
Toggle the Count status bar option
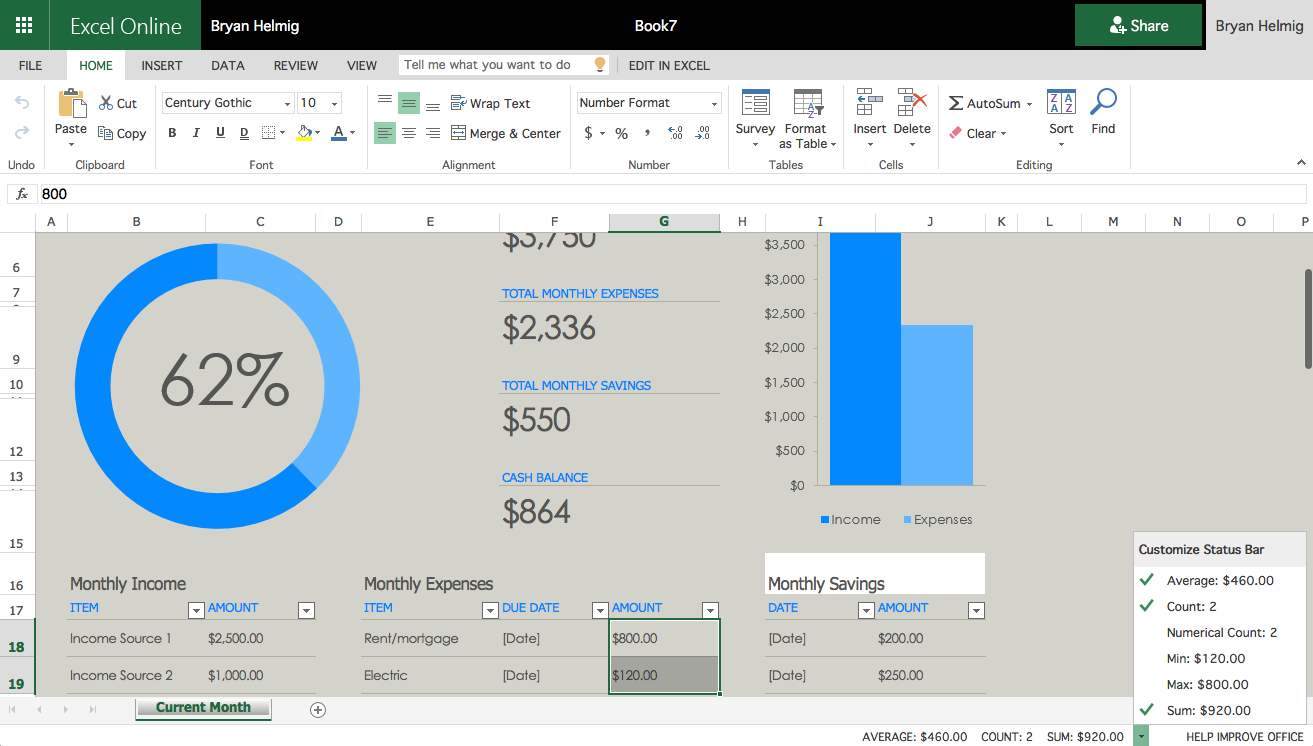point(1191,606)
